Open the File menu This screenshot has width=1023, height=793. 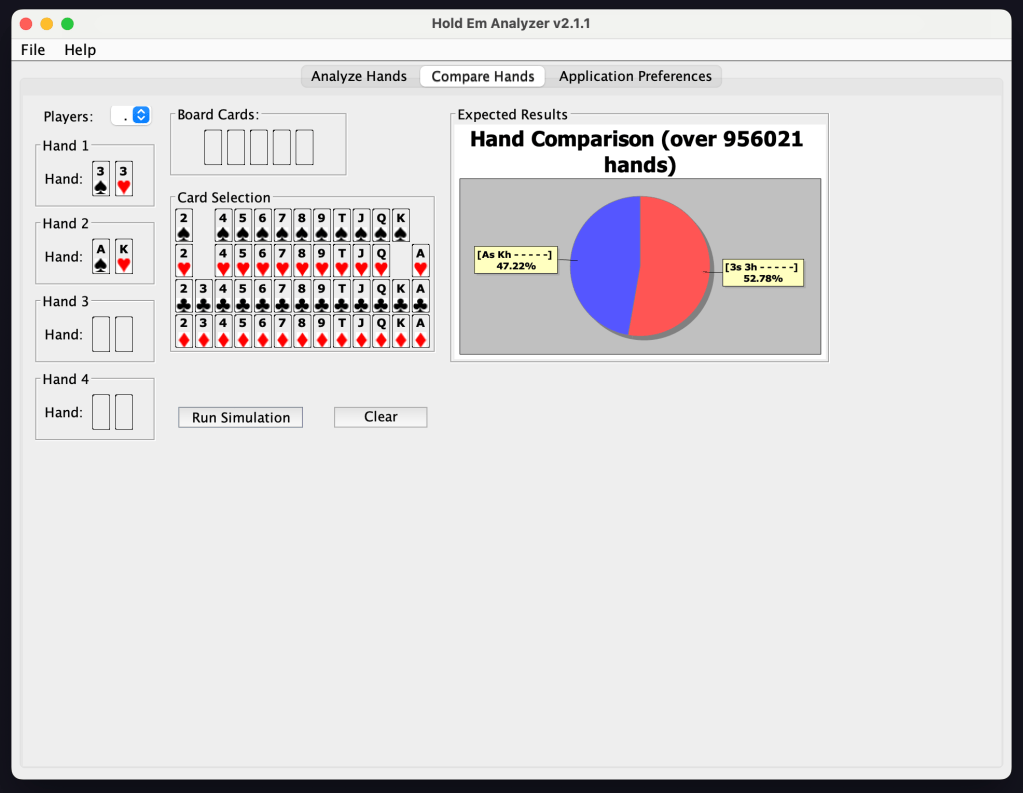coord(33,50)
